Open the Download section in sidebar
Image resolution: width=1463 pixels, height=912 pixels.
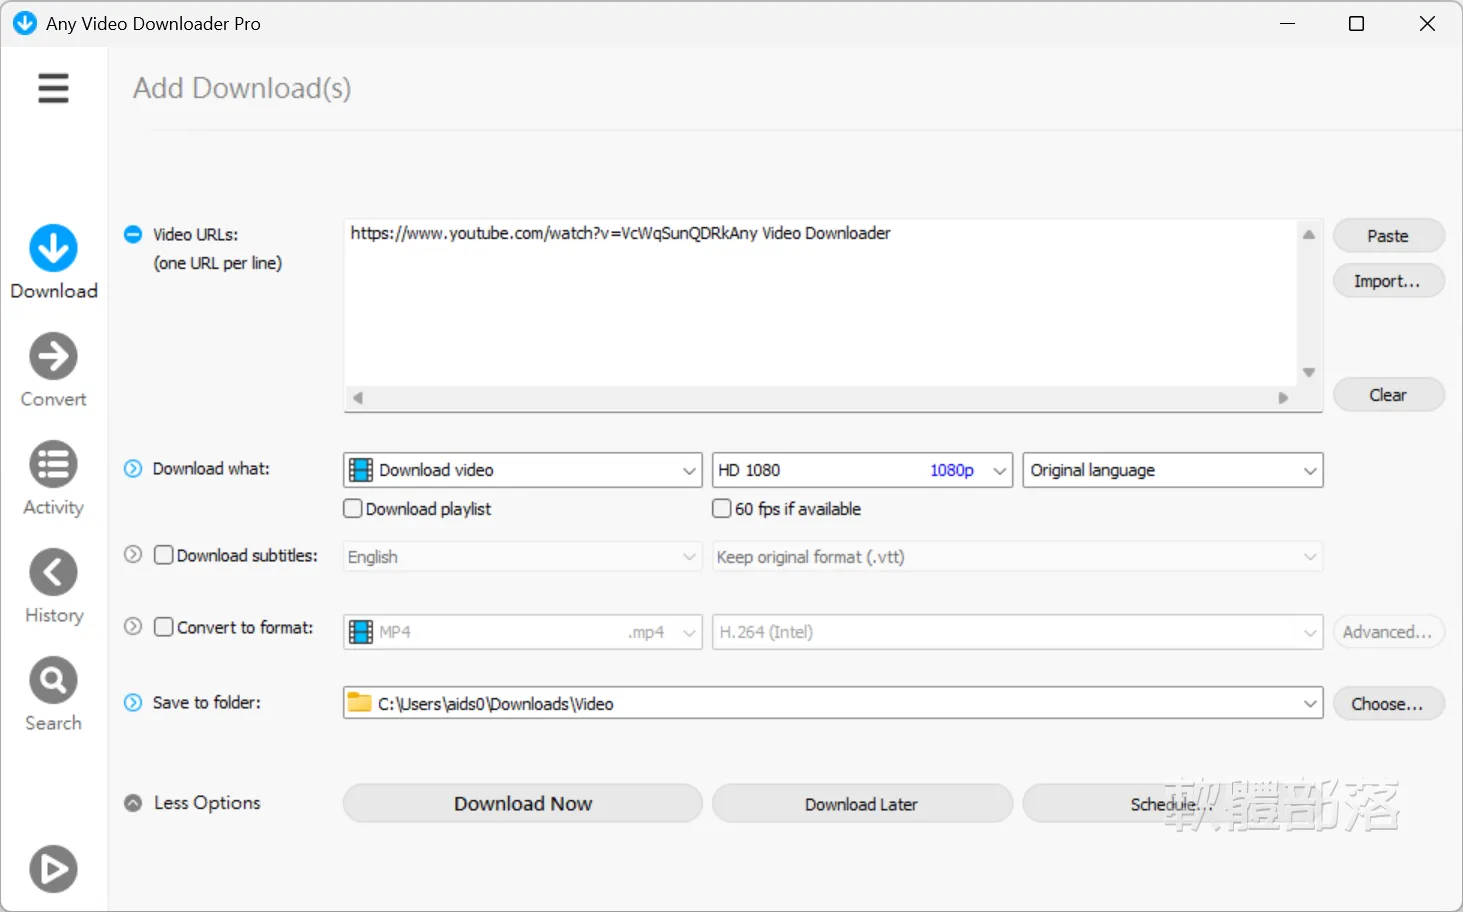point(54,262)
